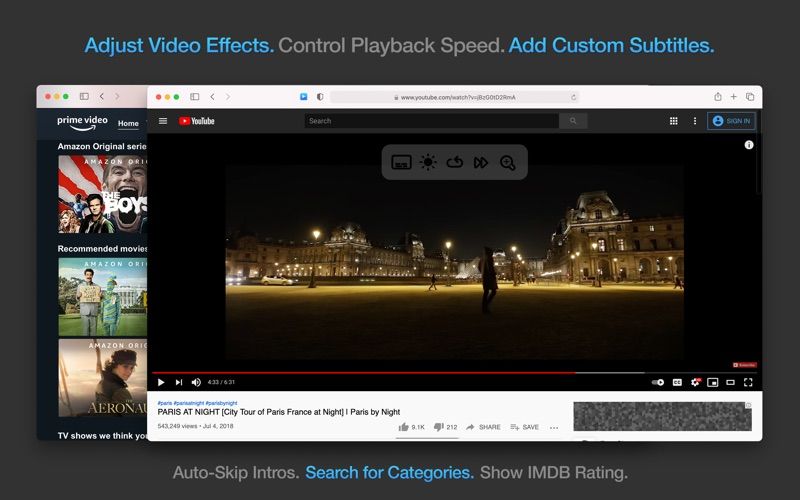Mute the video volume
This screenshot has height=500, width=800.
[x=196, y=382]
